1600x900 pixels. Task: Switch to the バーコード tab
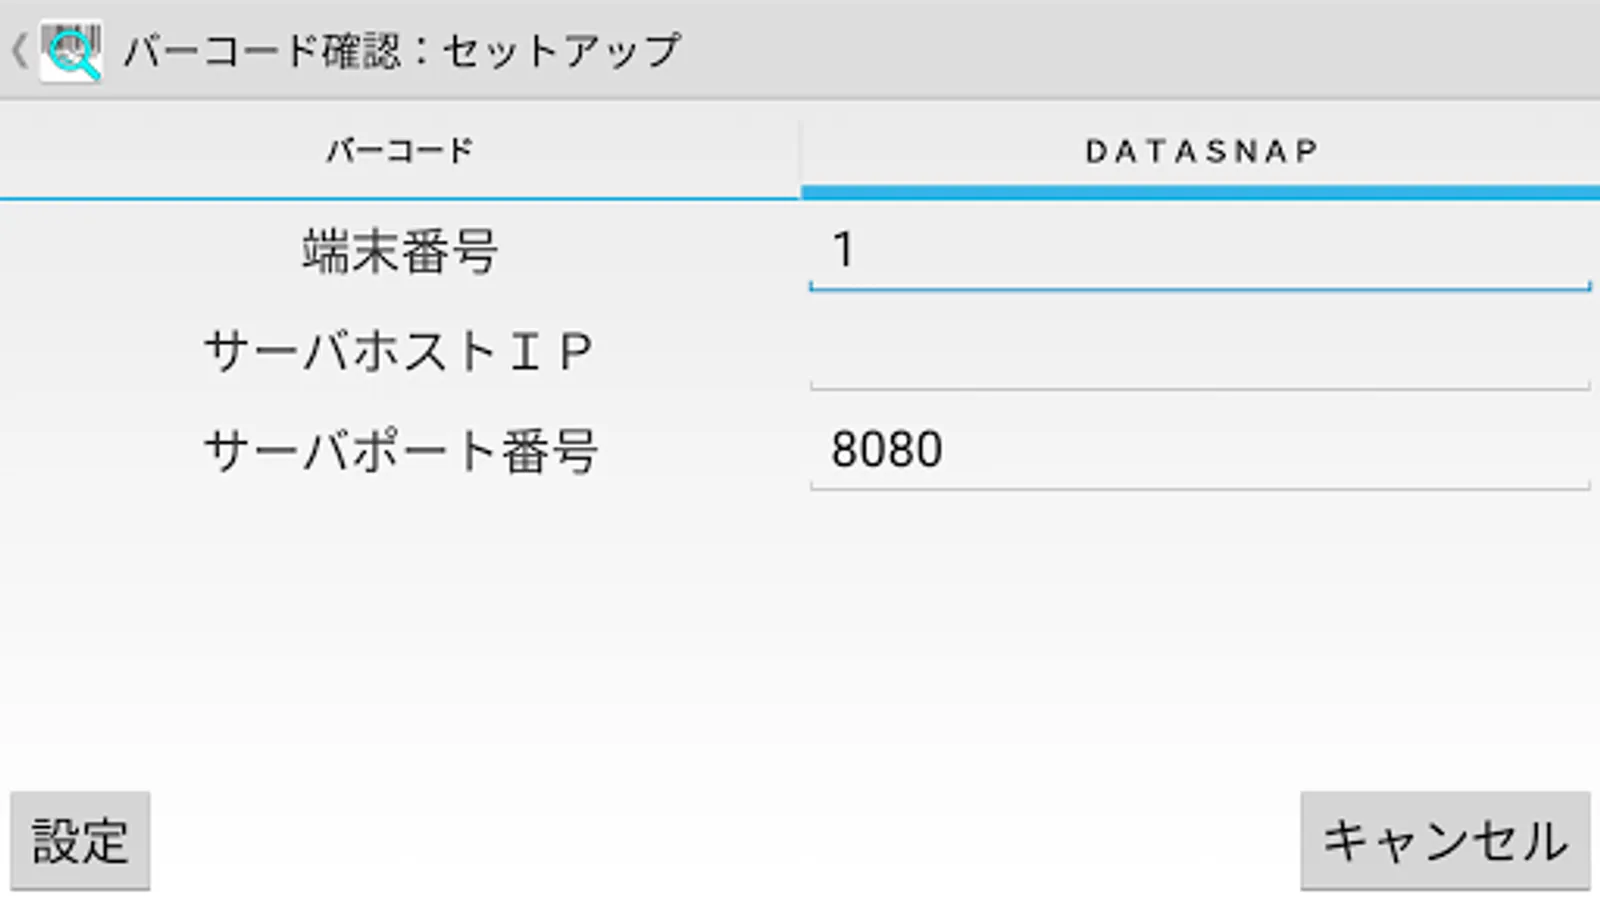[x=399, y=150]
